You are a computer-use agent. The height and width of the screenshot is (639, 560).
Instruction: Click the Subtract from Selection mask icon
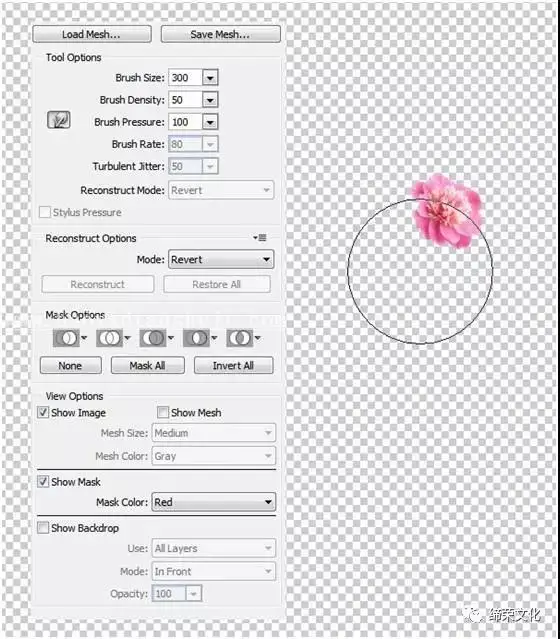pyautogui.click(x=153, y=338)
